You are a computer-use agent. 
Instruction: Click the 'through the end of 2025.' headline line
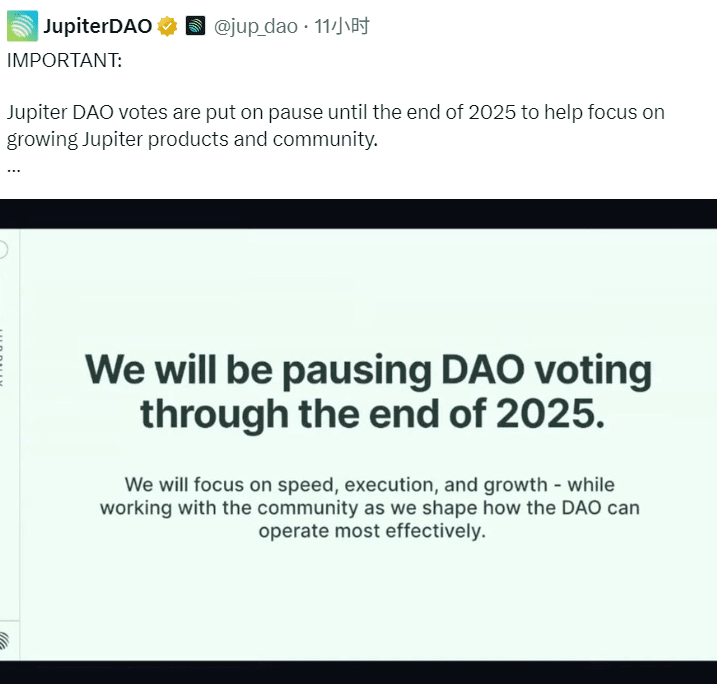(373, 414)
